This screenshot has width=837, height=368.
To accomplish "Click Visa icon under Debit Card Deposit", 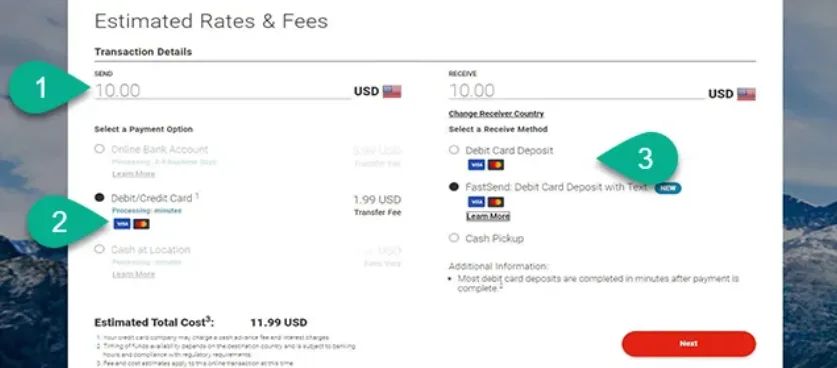I will coord(476,165).
